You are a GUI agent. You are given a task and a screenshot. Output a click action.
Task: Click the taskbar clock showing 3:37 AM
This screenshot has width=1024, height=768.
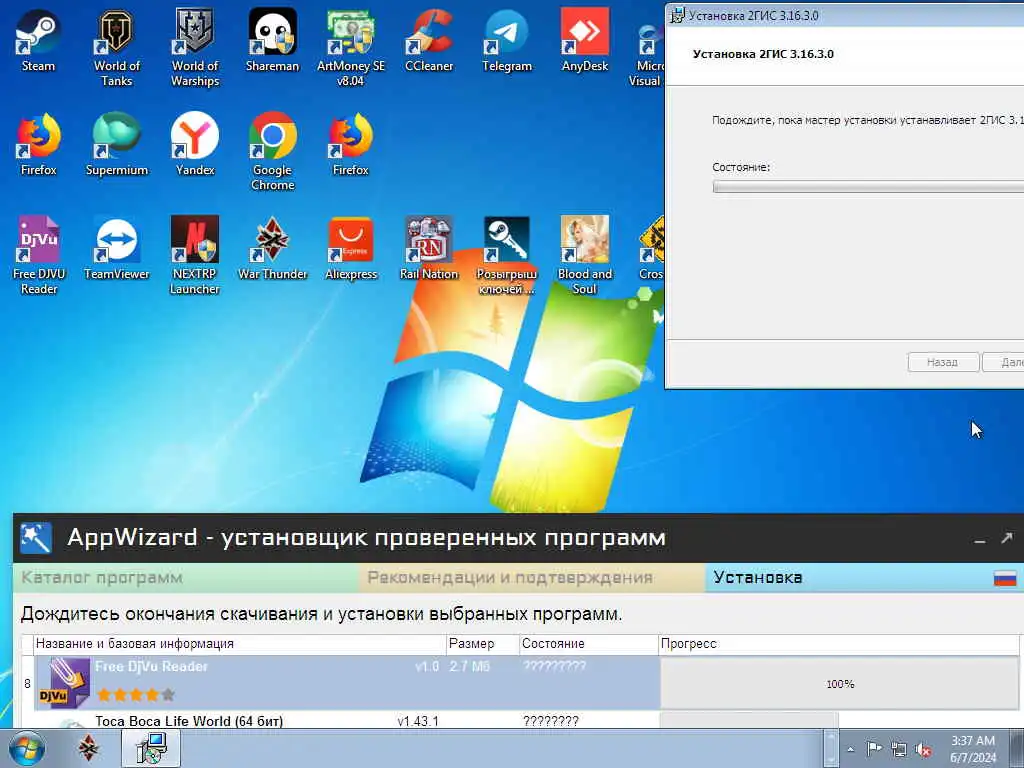[973, 749]
